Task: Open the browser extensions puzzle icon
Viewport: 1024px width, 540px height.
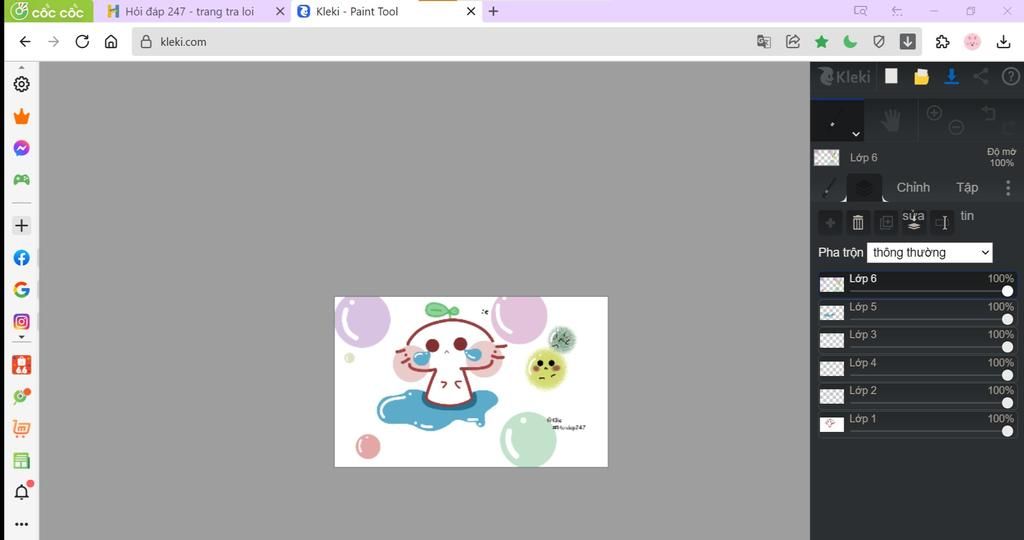Action: 942,42
